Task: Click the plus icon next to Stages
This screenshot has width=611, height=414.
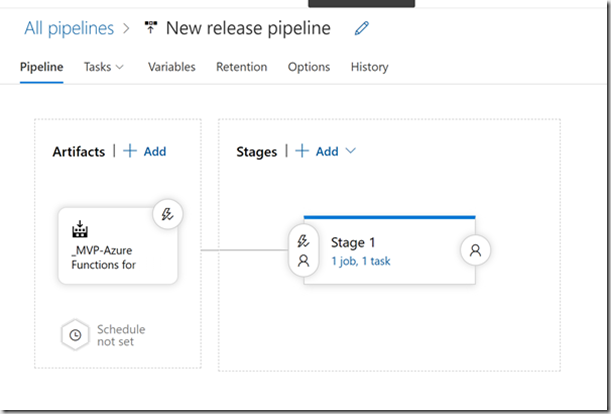Action: coord(302,151)
